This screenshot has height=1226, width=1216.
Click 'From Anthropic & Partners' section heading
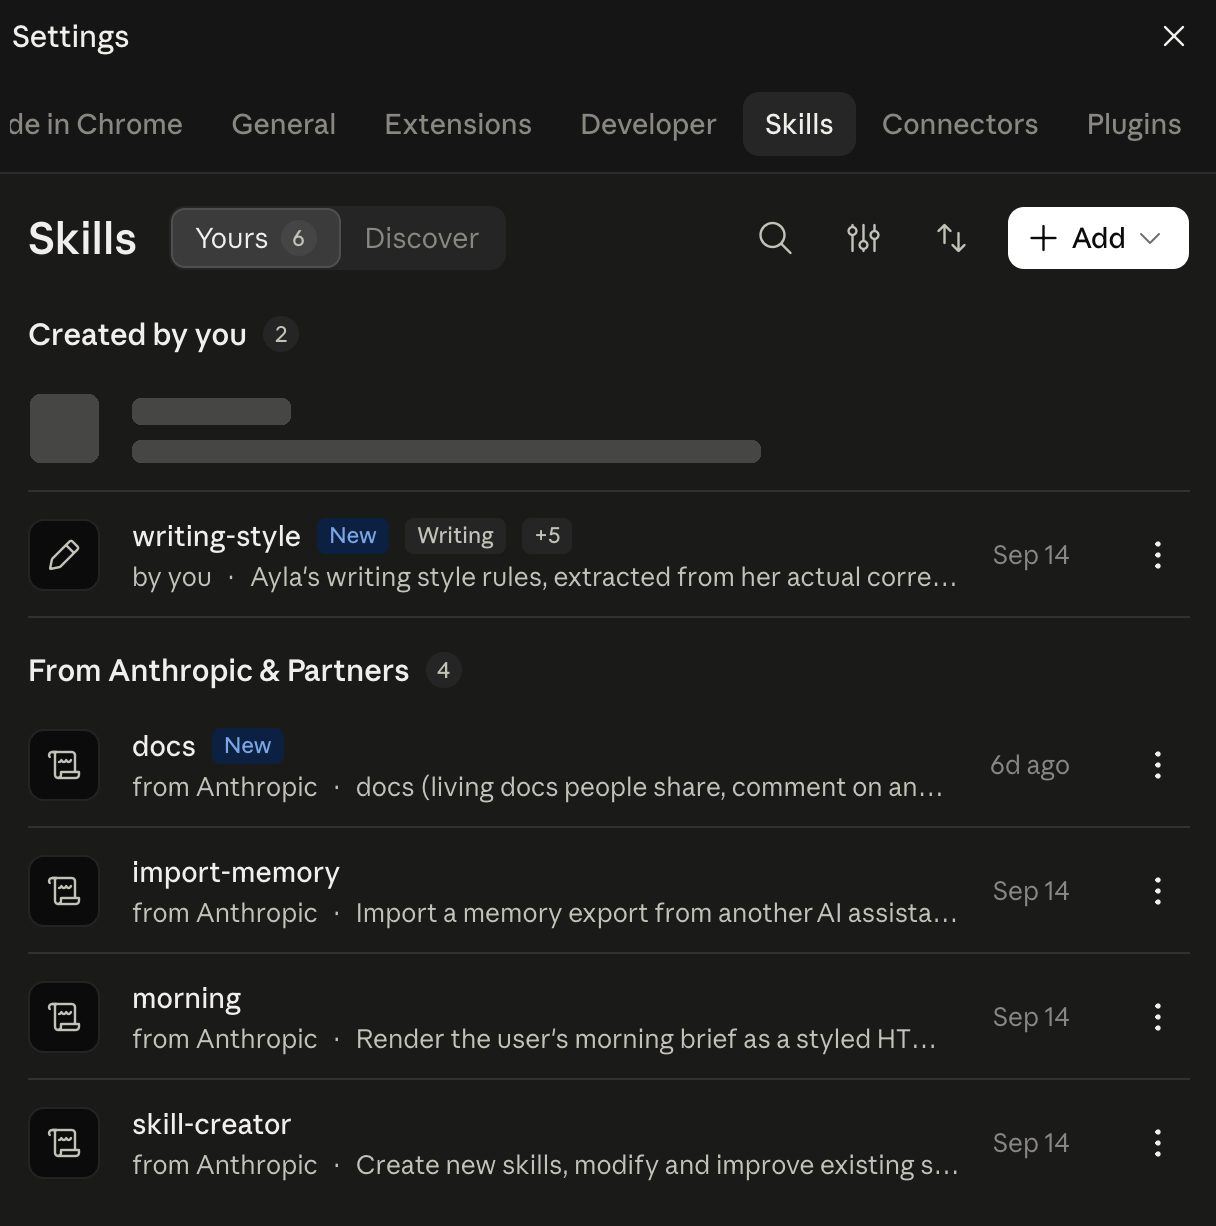219,670
